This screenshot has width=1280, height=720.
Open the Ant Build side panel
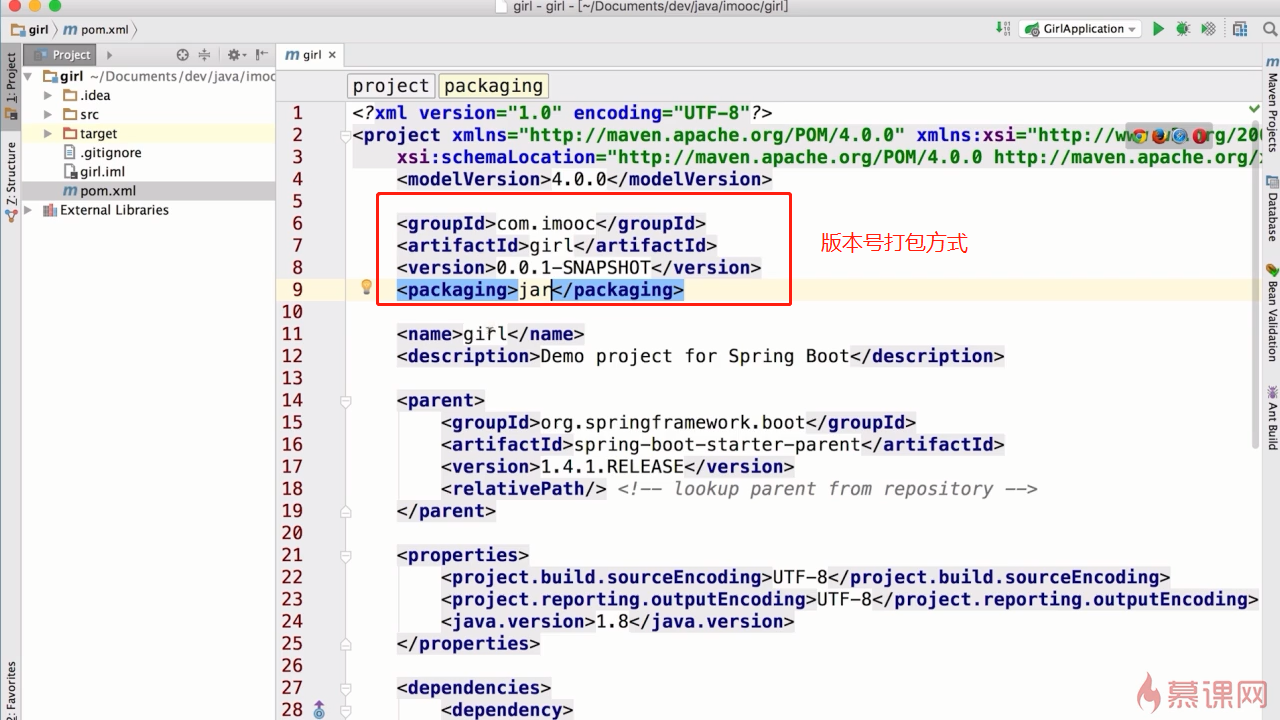tap(1272, 417)
